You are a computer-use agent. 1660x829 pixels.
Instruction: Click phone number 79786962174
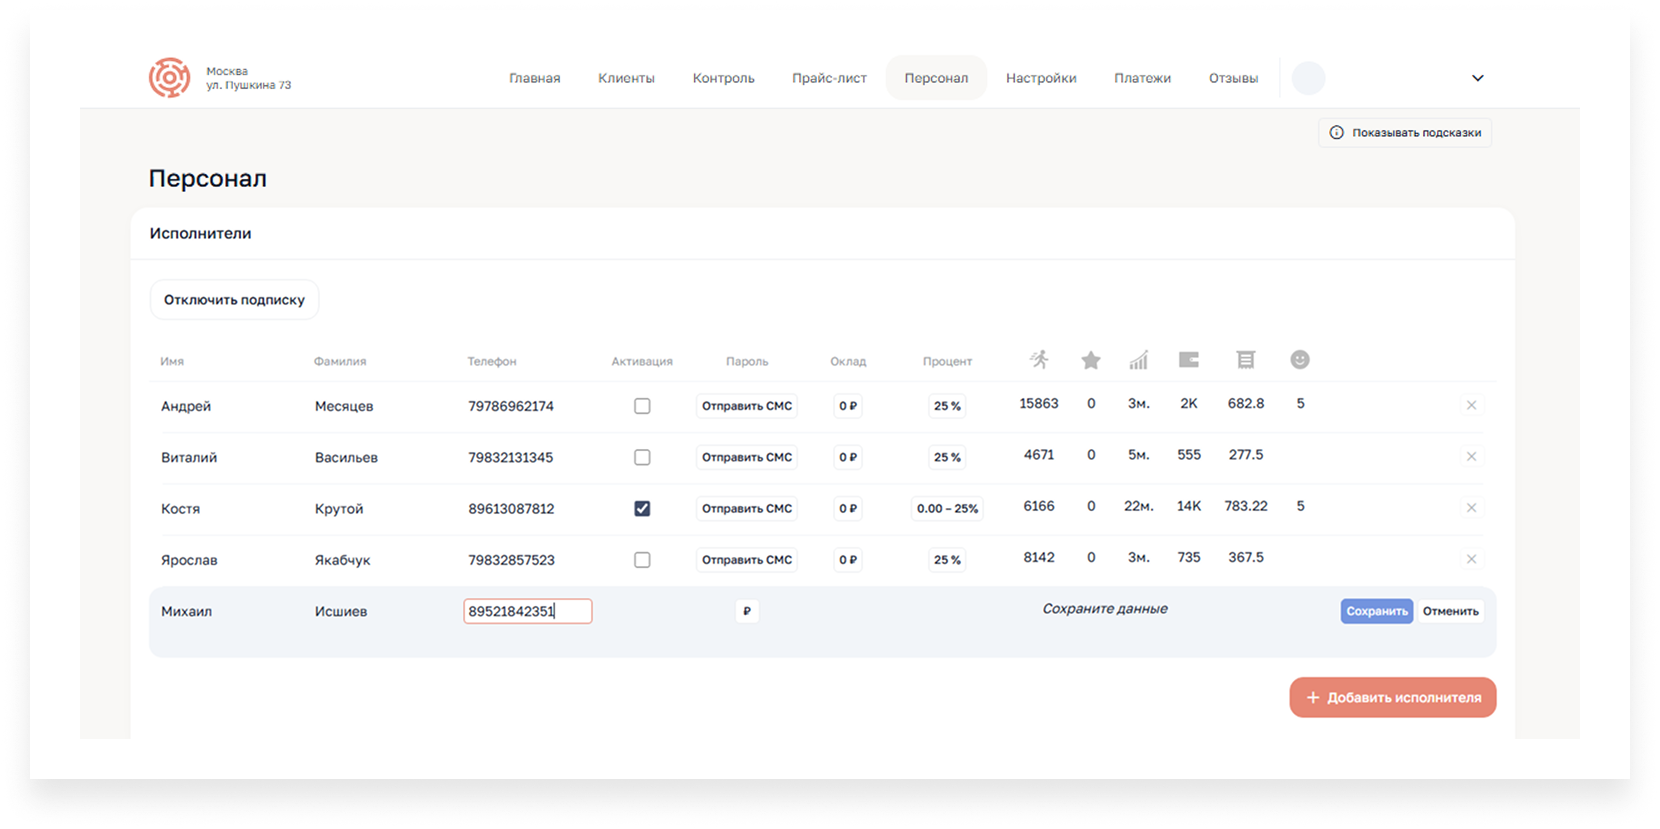click(x=511, y=406)
